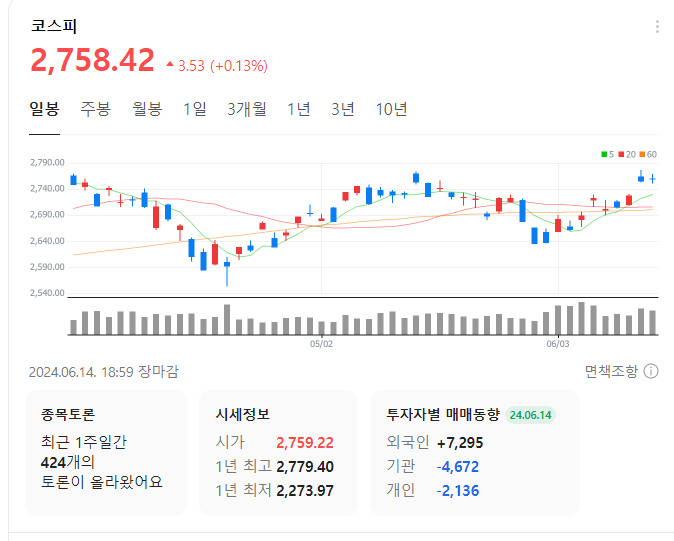Click the 2,758.42 index price

(x=92, y=60)
